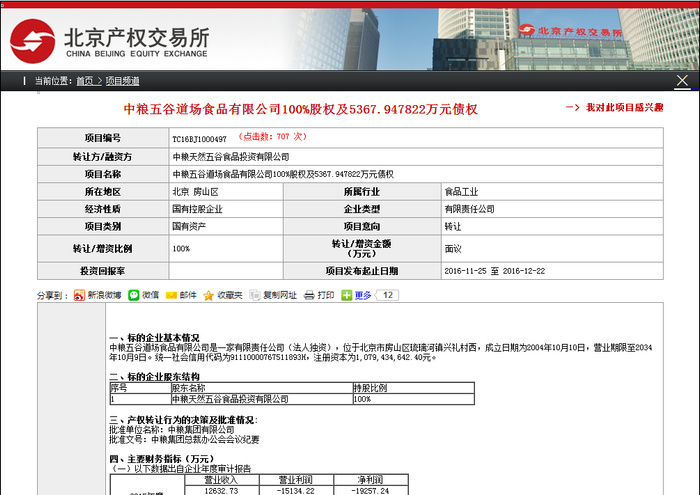
Task: Select transferor 中粮天然五谷食品投资有限公司 cell in top table
Action: tap(416, 157)
